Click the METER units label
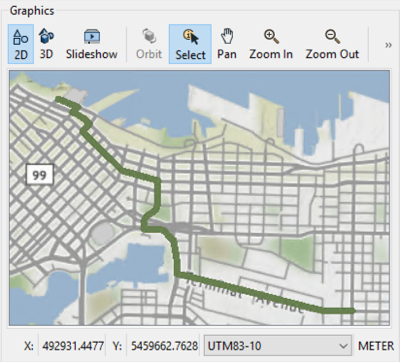The image size is (400, 362). pyautogui.click(x=376, y=346)
